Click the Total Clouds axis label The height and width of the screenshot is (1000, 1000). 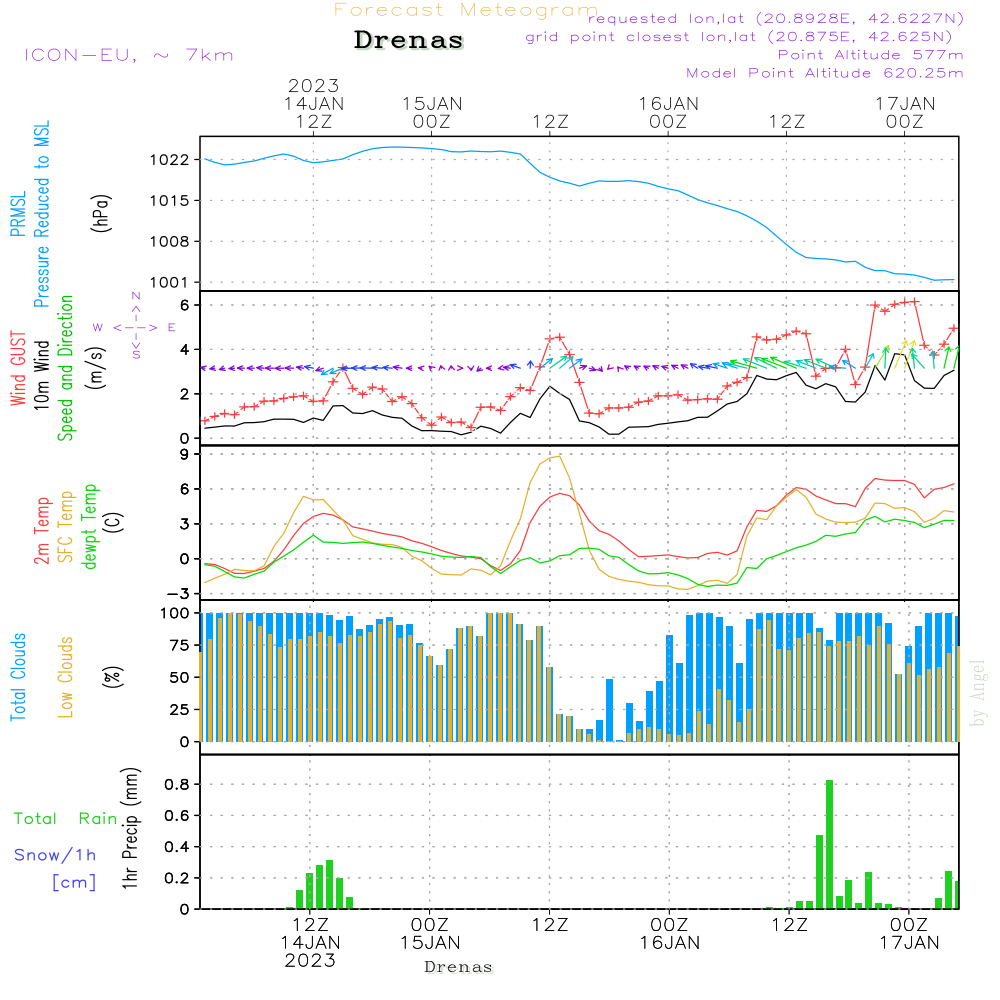point(19,677)
